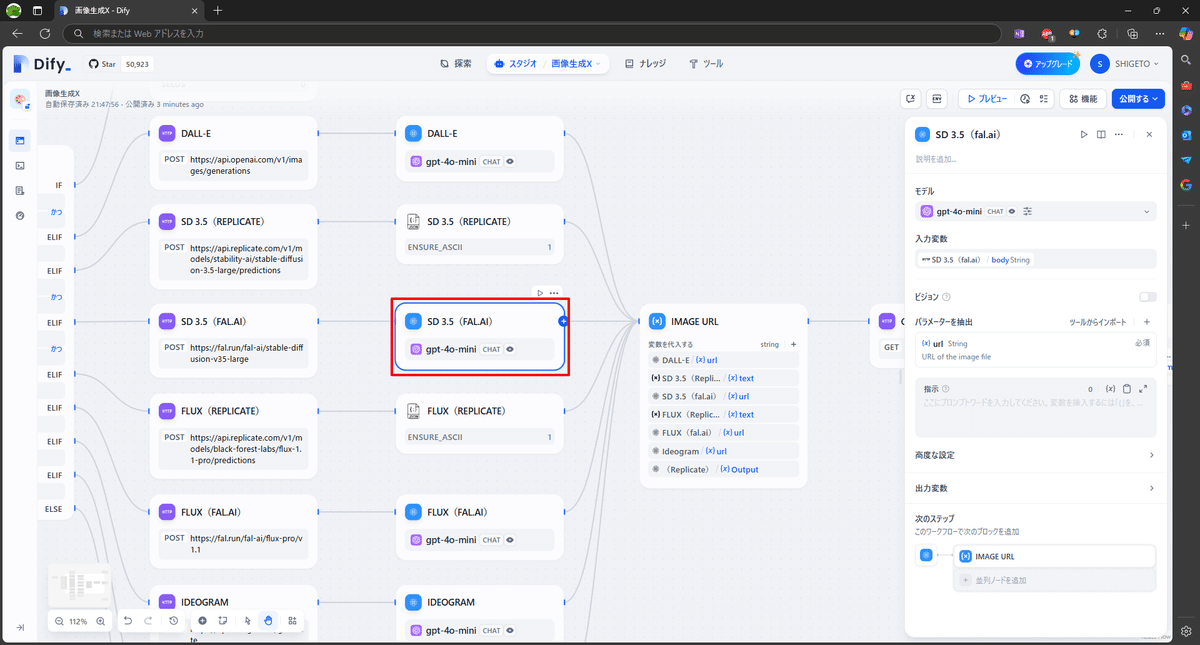The width and height of the screenshot is (1200, 645).
Task: Open the gpt-4o-mini model dropdown
Action: tap(1036, 211)
